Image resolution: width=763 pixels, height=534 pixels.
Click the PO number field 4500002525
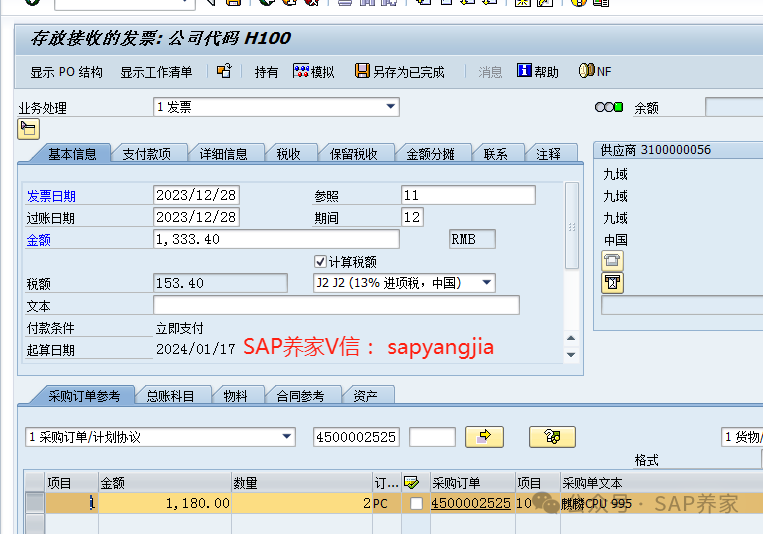[356, 437]
